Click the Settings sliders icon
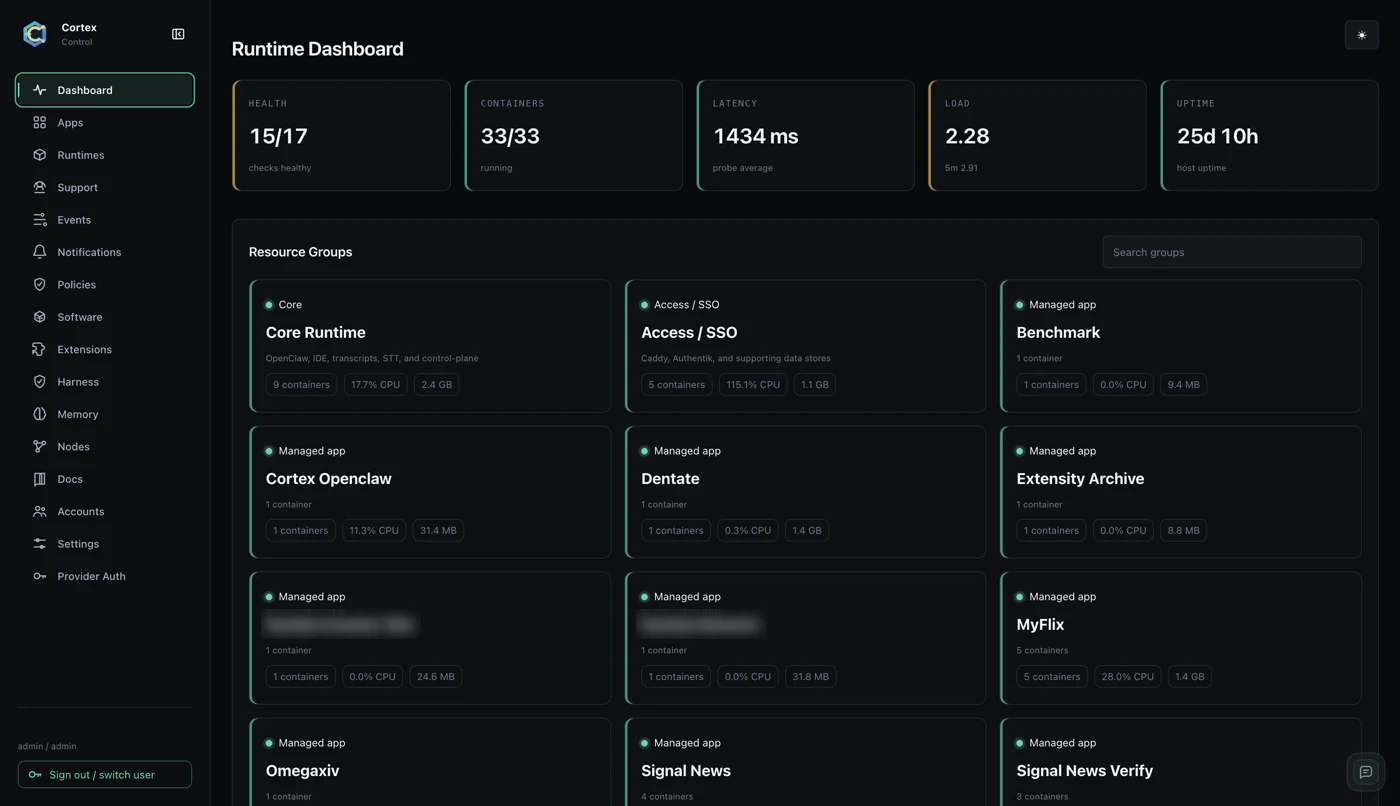 (40, 543)
